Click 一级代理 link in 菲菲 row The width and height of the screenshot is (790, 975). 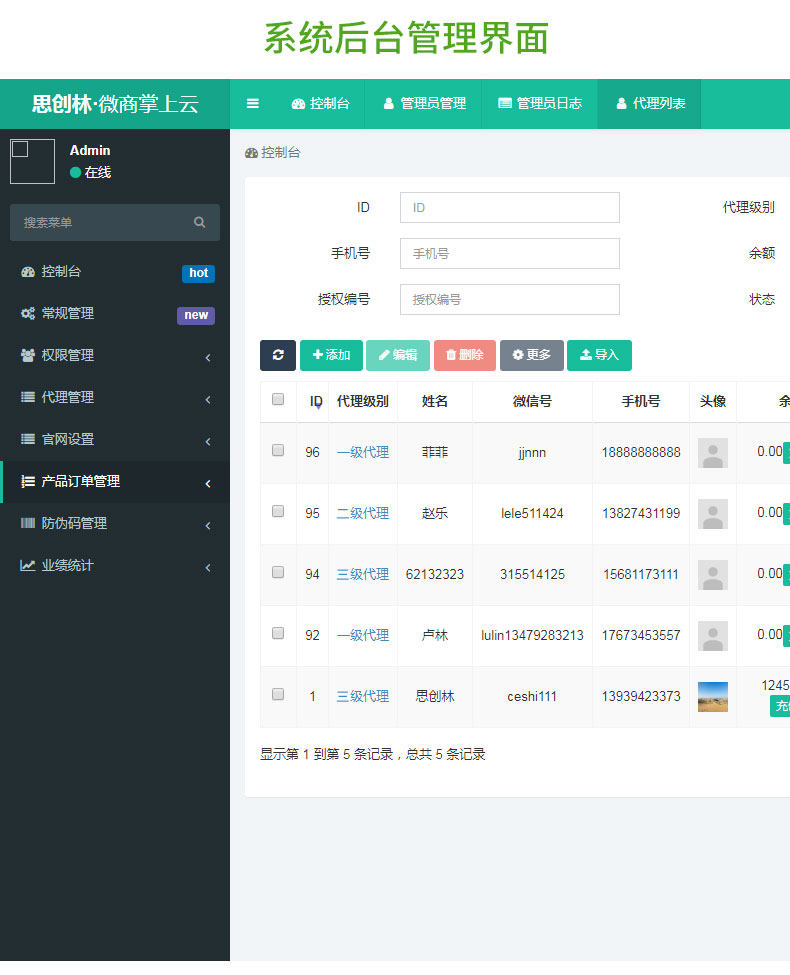tap(363, 453)
